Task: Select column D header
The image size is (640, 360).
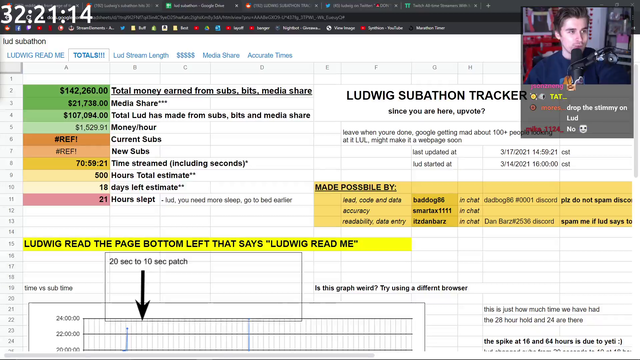Action: pos(262,67)
